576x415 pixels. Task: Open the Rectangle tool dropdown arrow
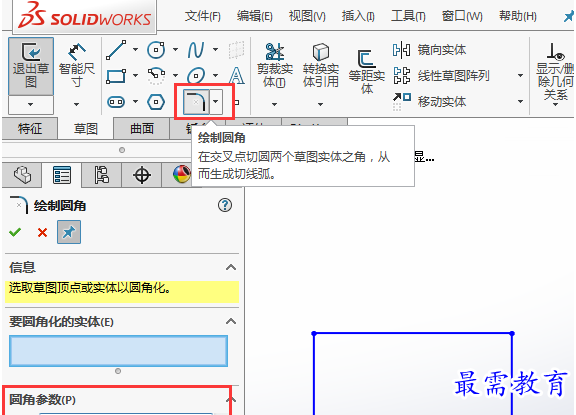coord(135,76)
